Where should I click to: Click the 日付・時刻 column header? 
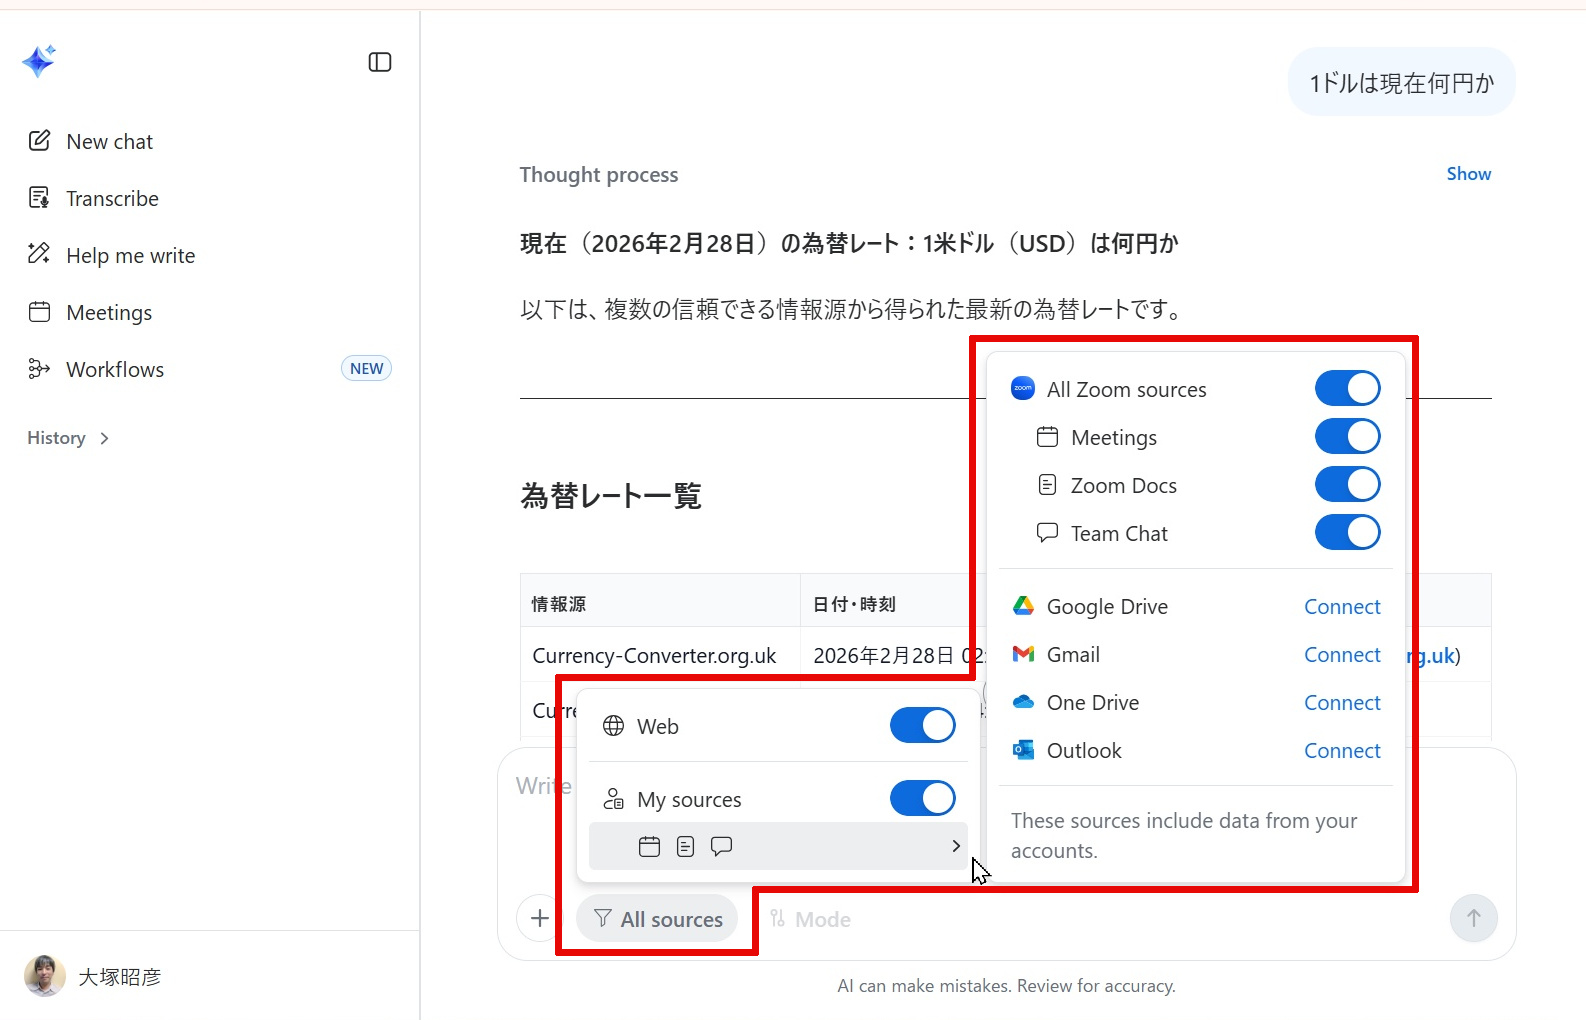pos(854,604)
